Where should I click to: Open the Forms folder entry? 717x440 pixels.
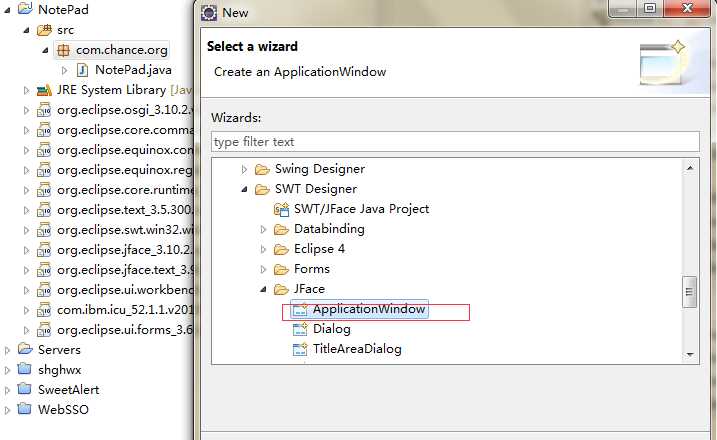coord(311,269)
